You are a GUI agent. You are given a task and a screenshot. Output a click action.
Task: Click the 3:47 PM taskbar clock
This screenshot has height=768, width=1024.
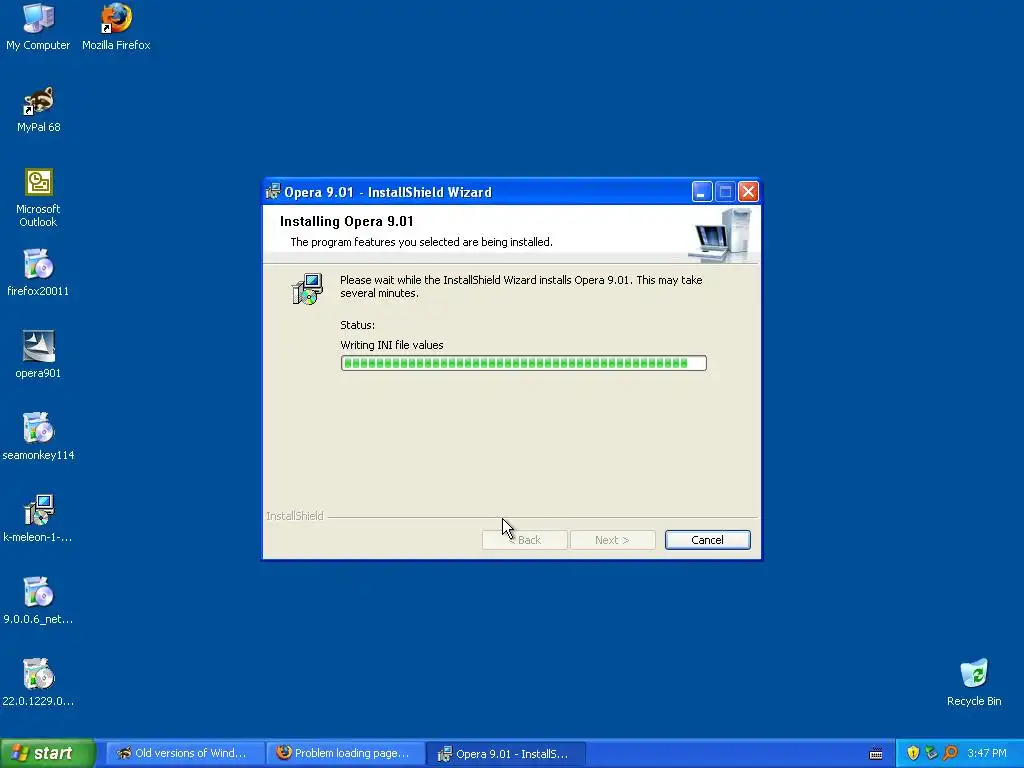pos(987,754)
